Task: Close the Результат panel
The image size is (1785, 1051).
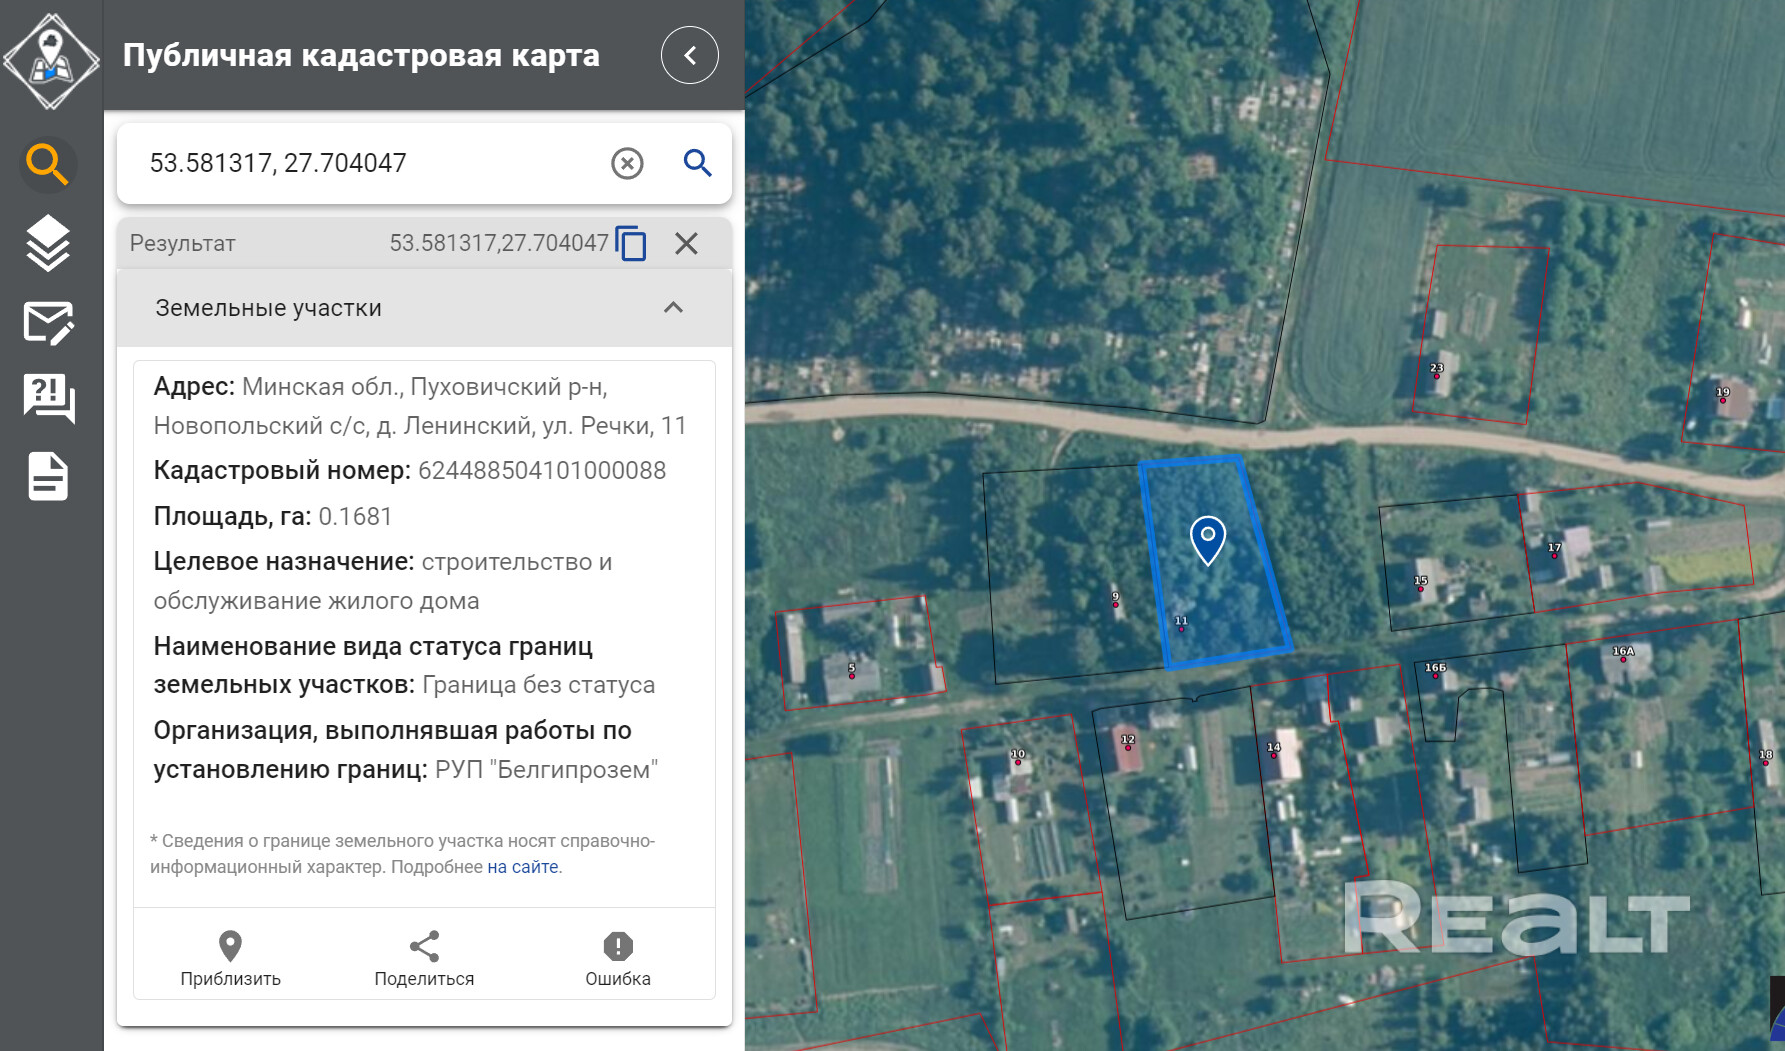Action: (686, 243)
